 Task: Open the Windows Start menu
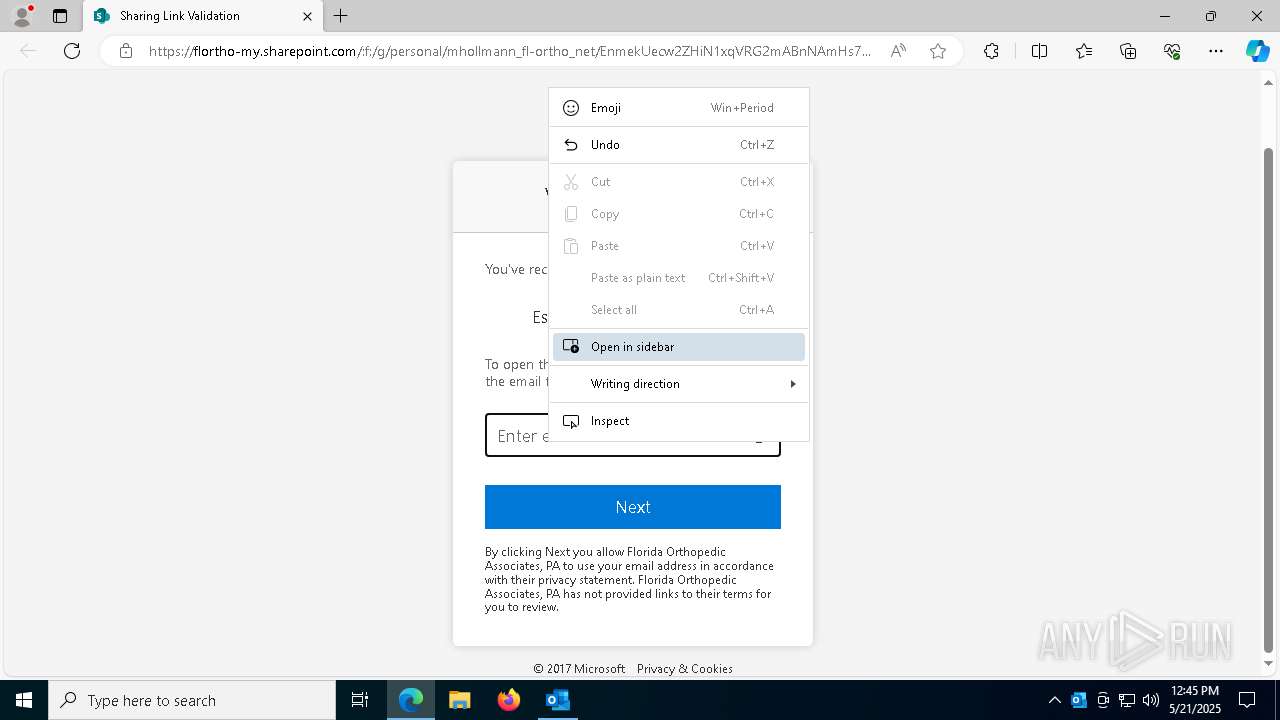coord(24,700)
